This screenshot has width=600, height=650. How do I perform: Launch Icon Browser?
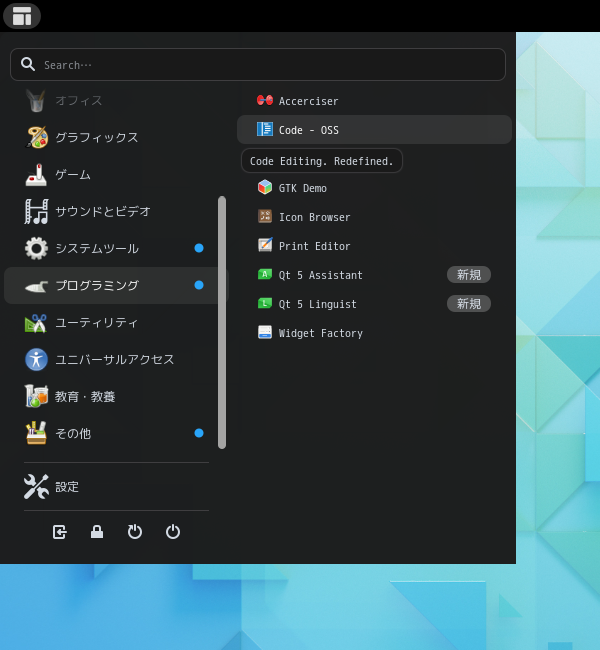(374, 217)
